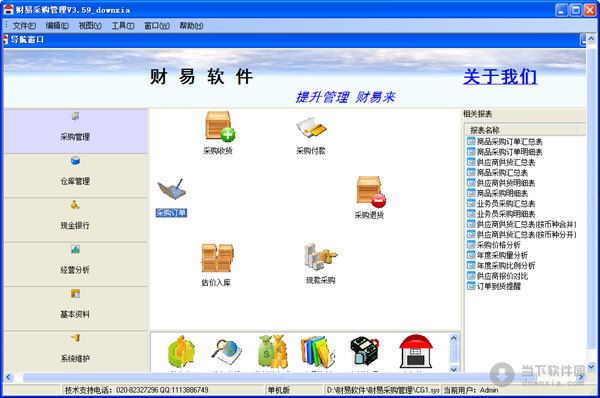600x398 pixels.
Task: Select 仓库管理 in the sidebar
Action: (76, 176)
